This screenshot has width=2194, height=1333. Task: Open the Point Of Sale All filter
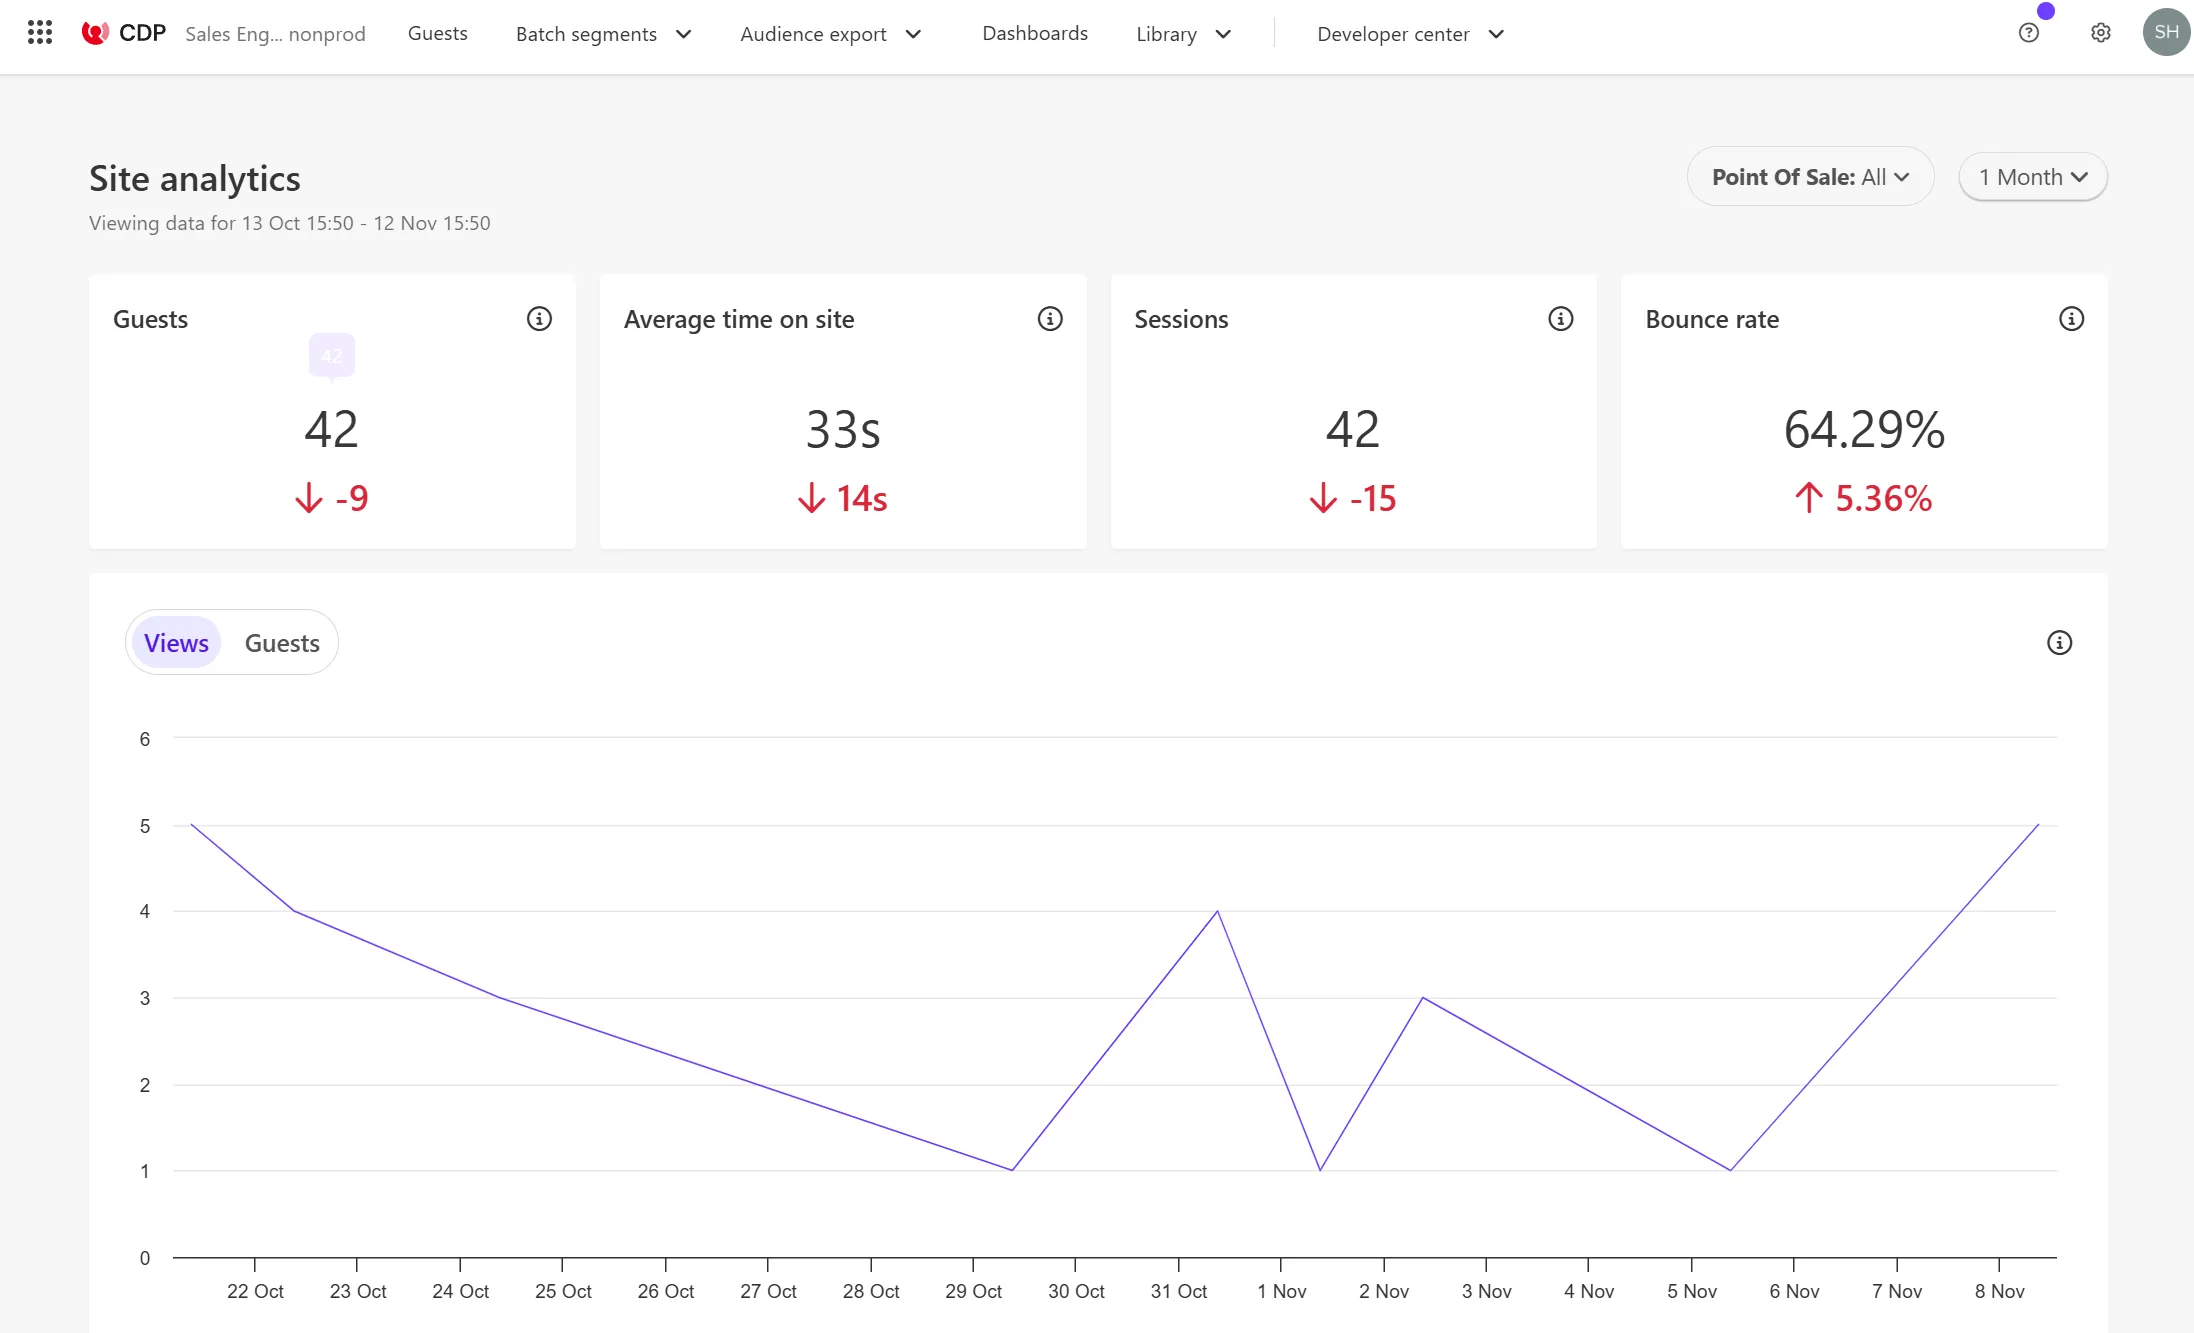[x=1808, y=177]
